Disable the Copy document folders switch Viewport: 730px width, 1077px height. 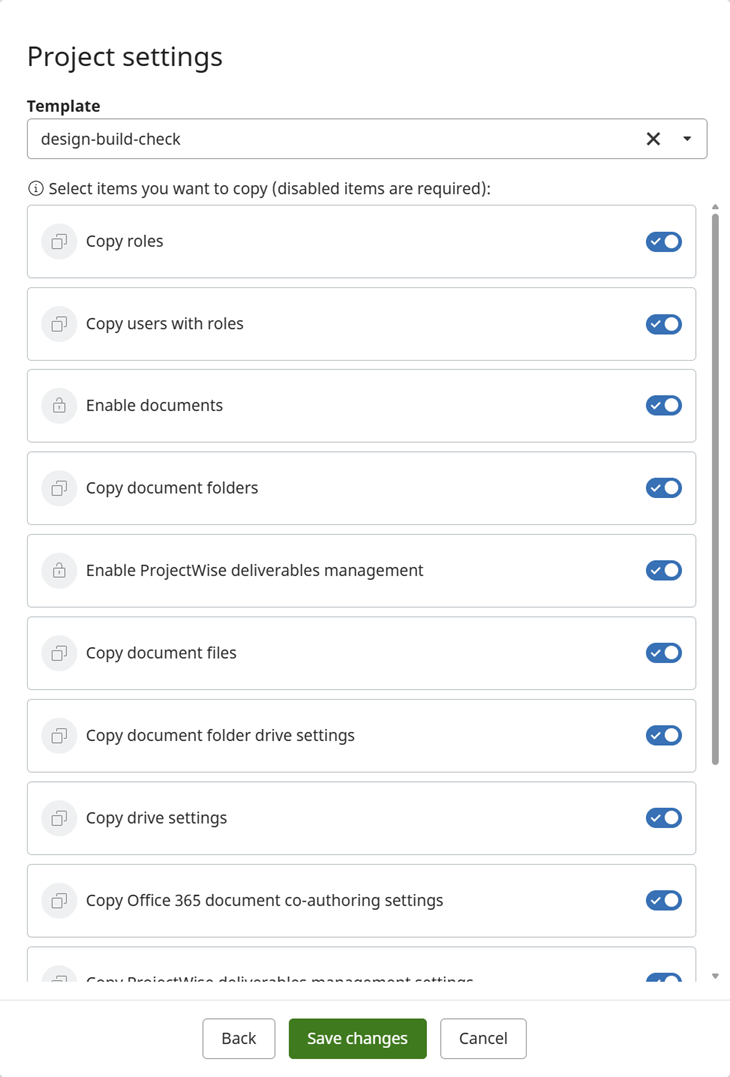coord(663,488)
